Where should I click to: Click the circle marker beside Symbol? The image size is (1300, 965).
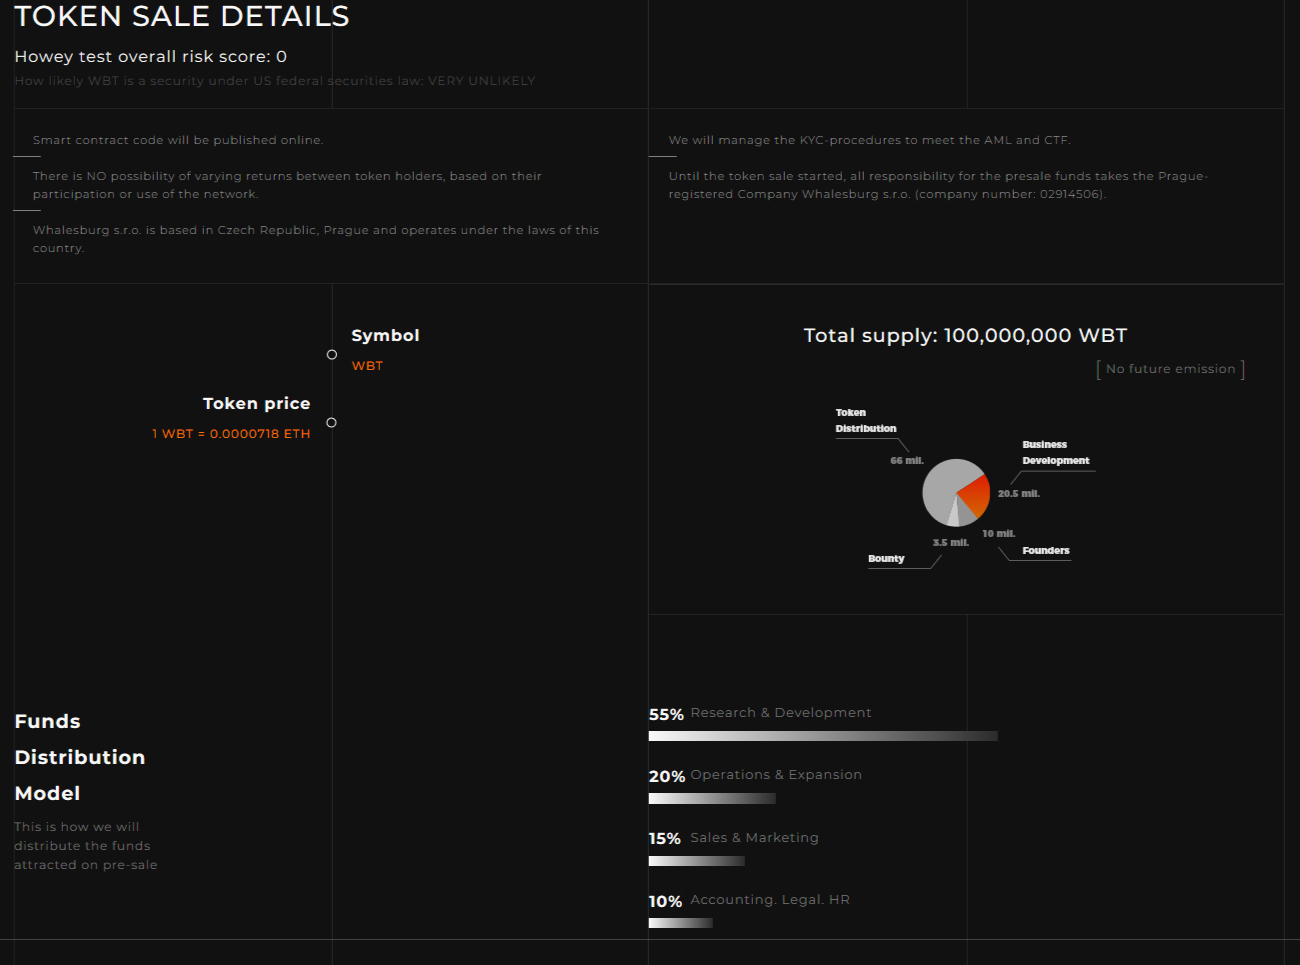[332, 355]
